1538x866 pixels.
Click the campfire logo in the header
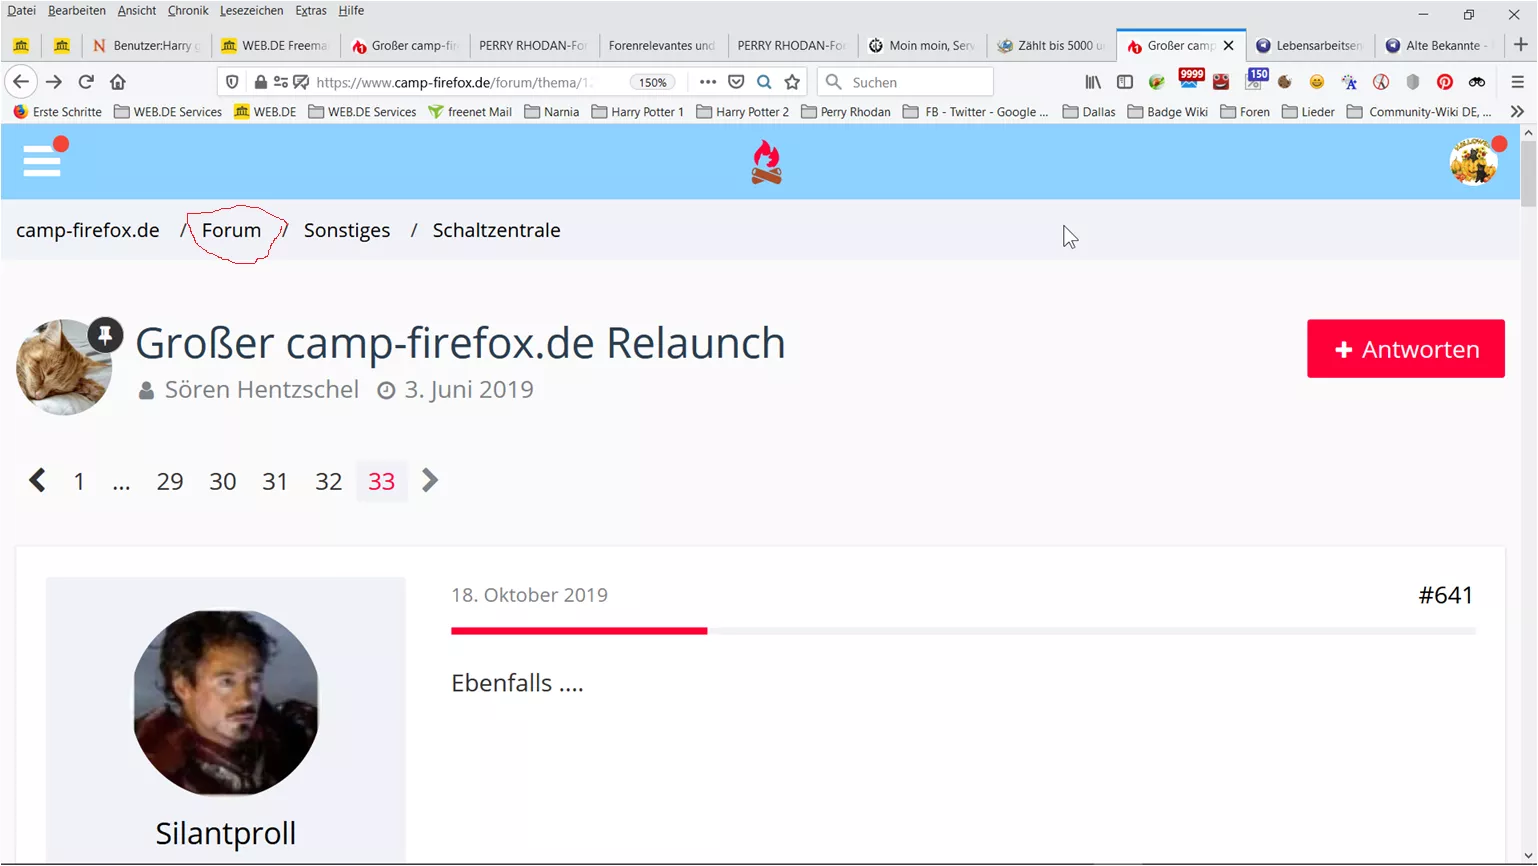[x=766, y=162]
